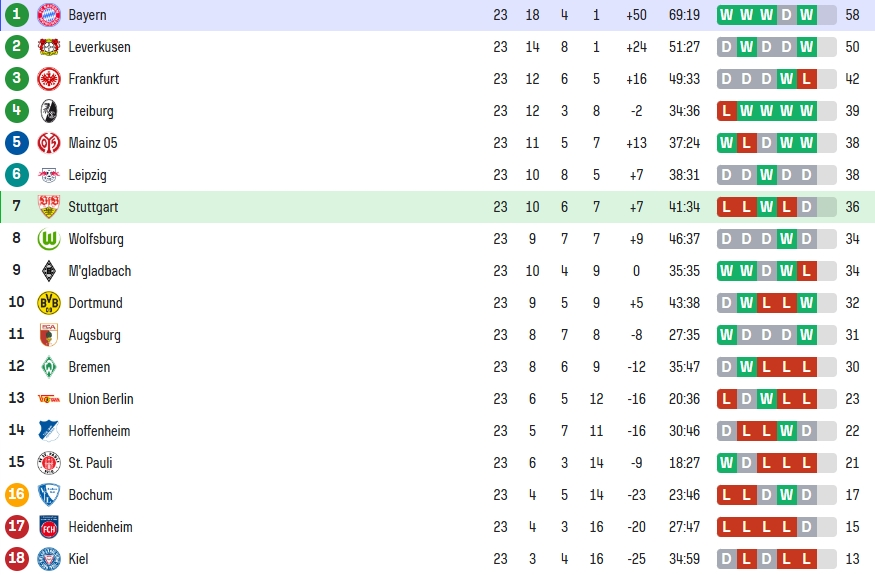Open the Heidenheim FCH crest
The image size is (875, 575).
49,527
